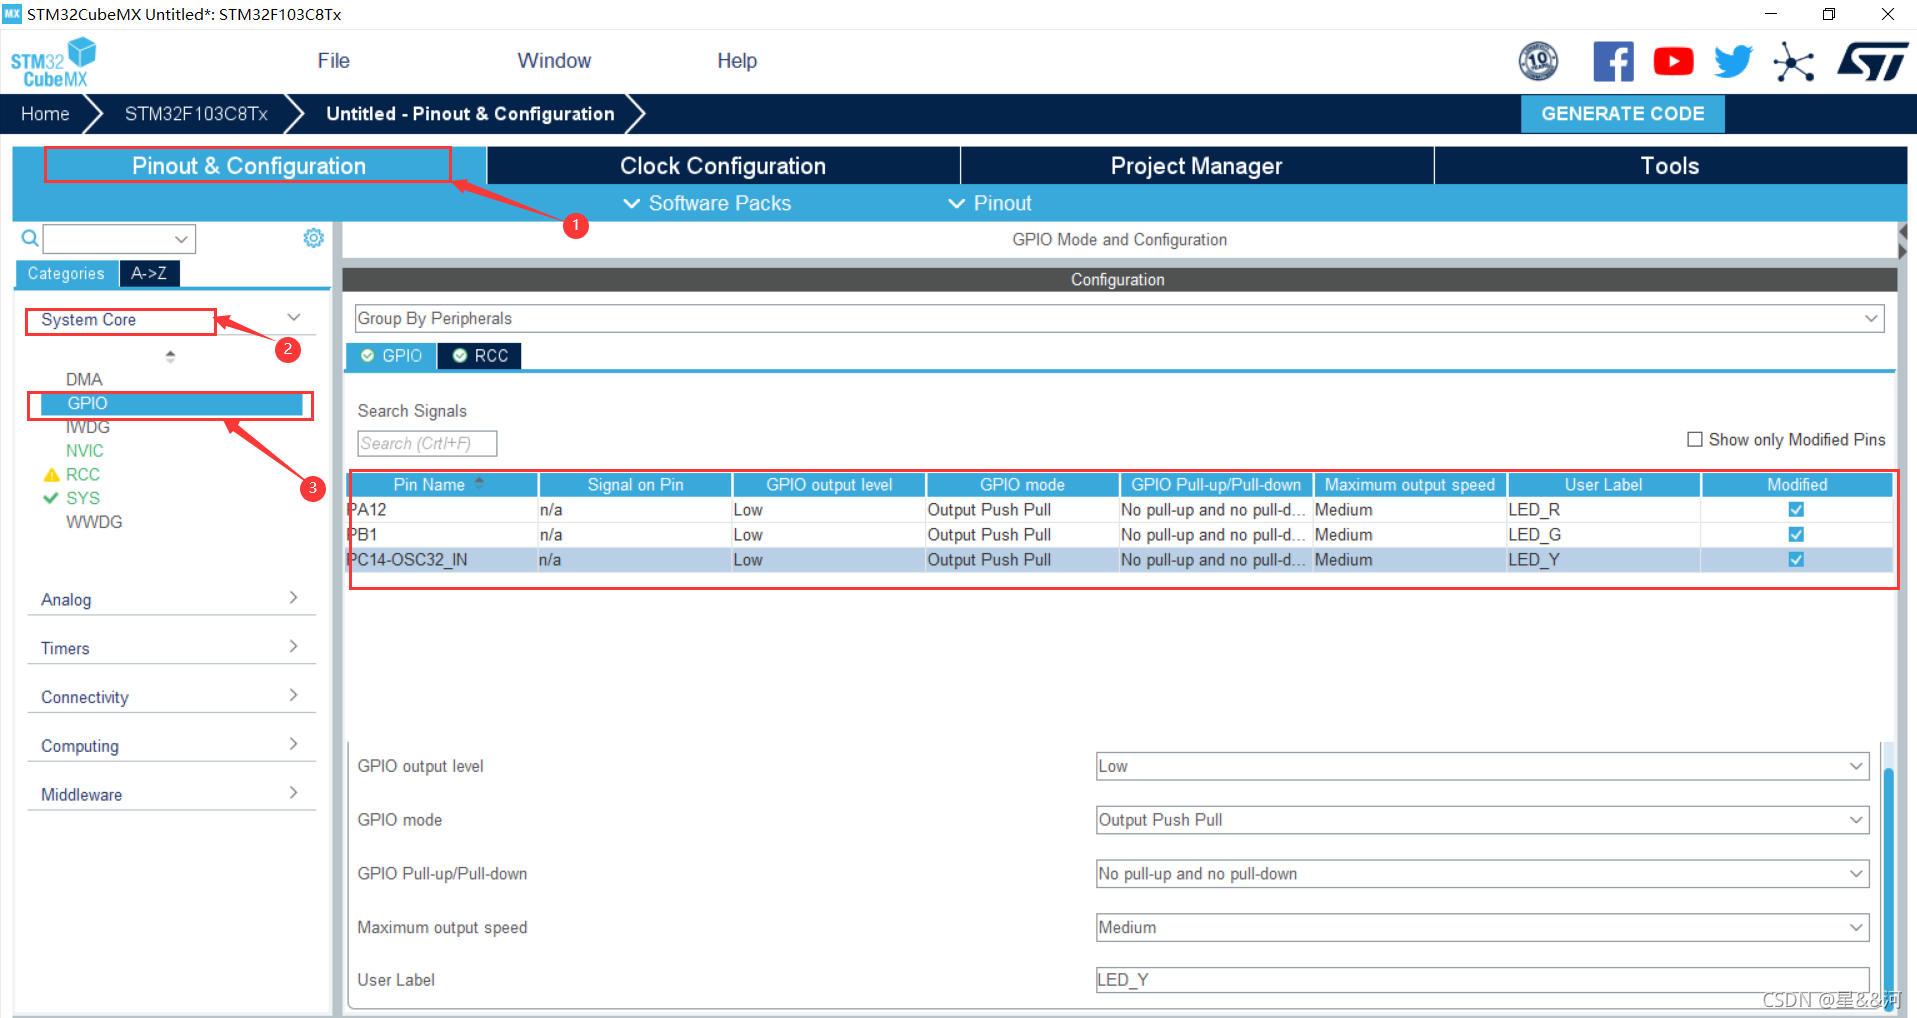Switch to Clock Configuration tab
Viewport: 1917px width, 1018px height.
coord(723,166)
